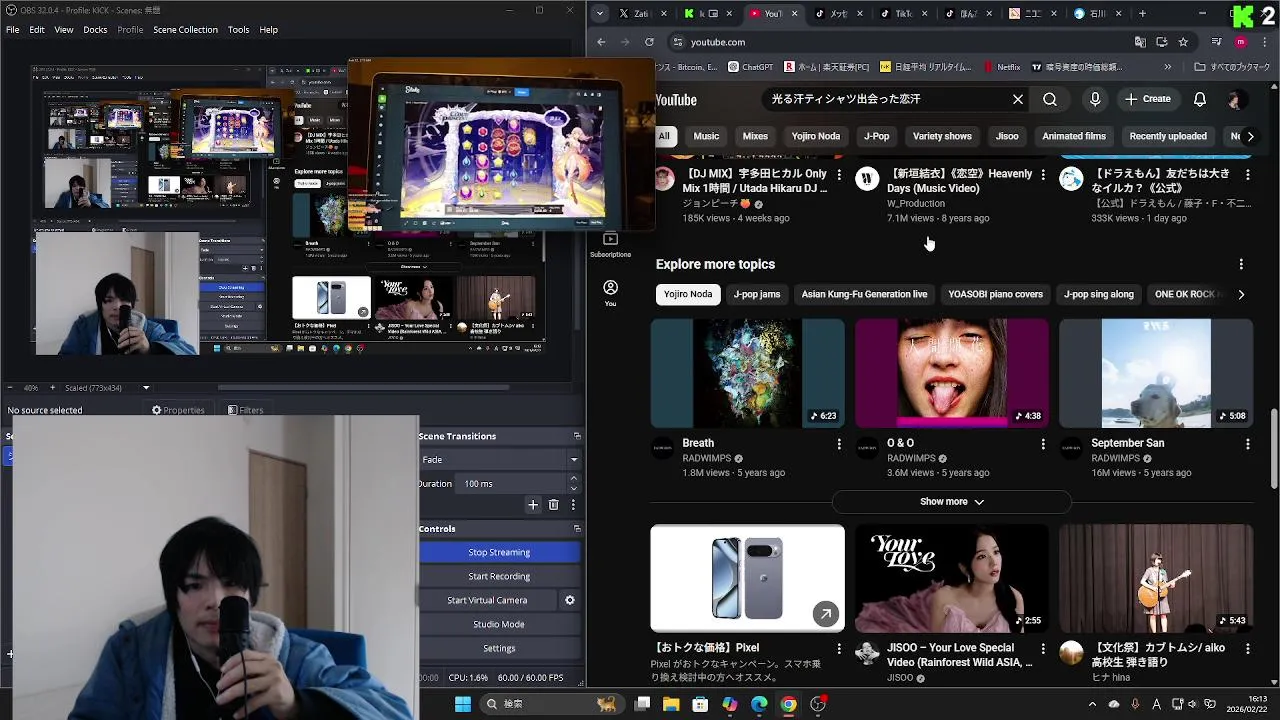
Task: Click the YouTube search magnifier button
Action: (x=1050, y=99)
